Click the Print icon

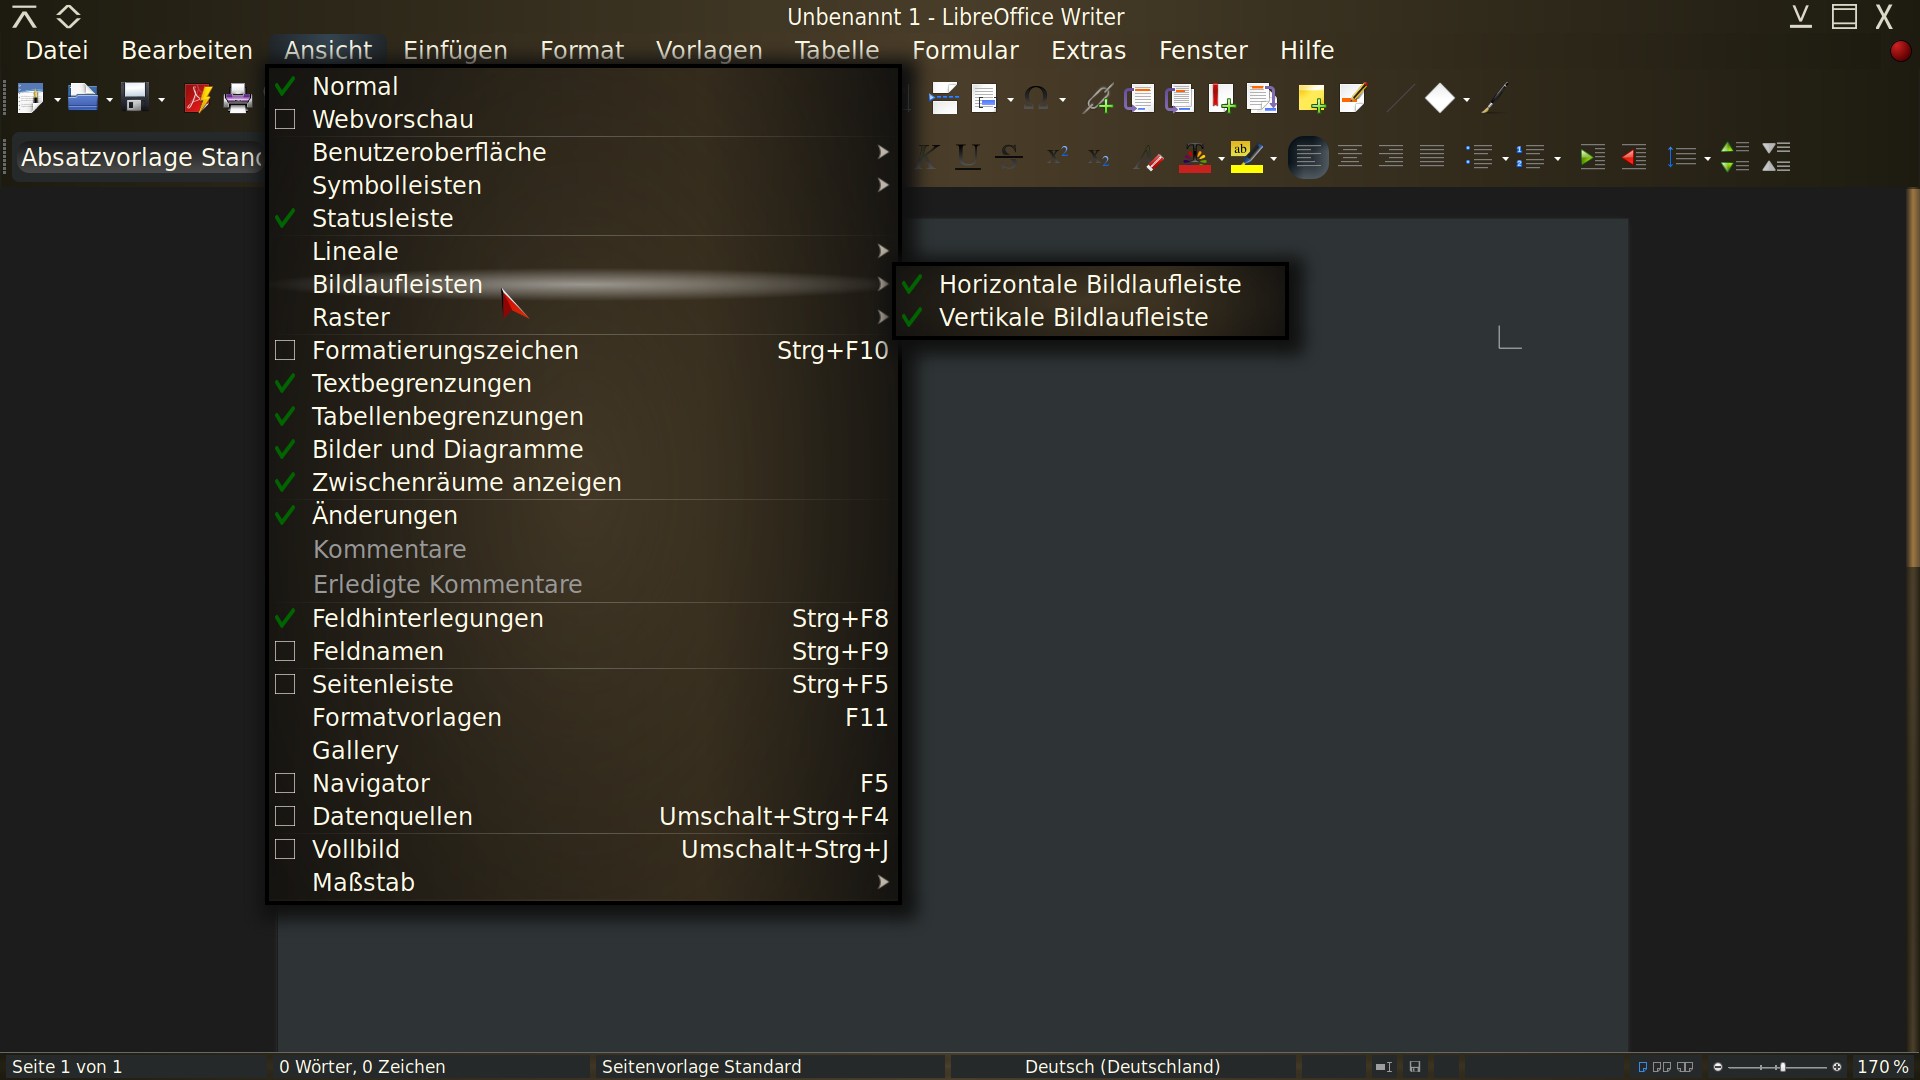click(238, 98)
